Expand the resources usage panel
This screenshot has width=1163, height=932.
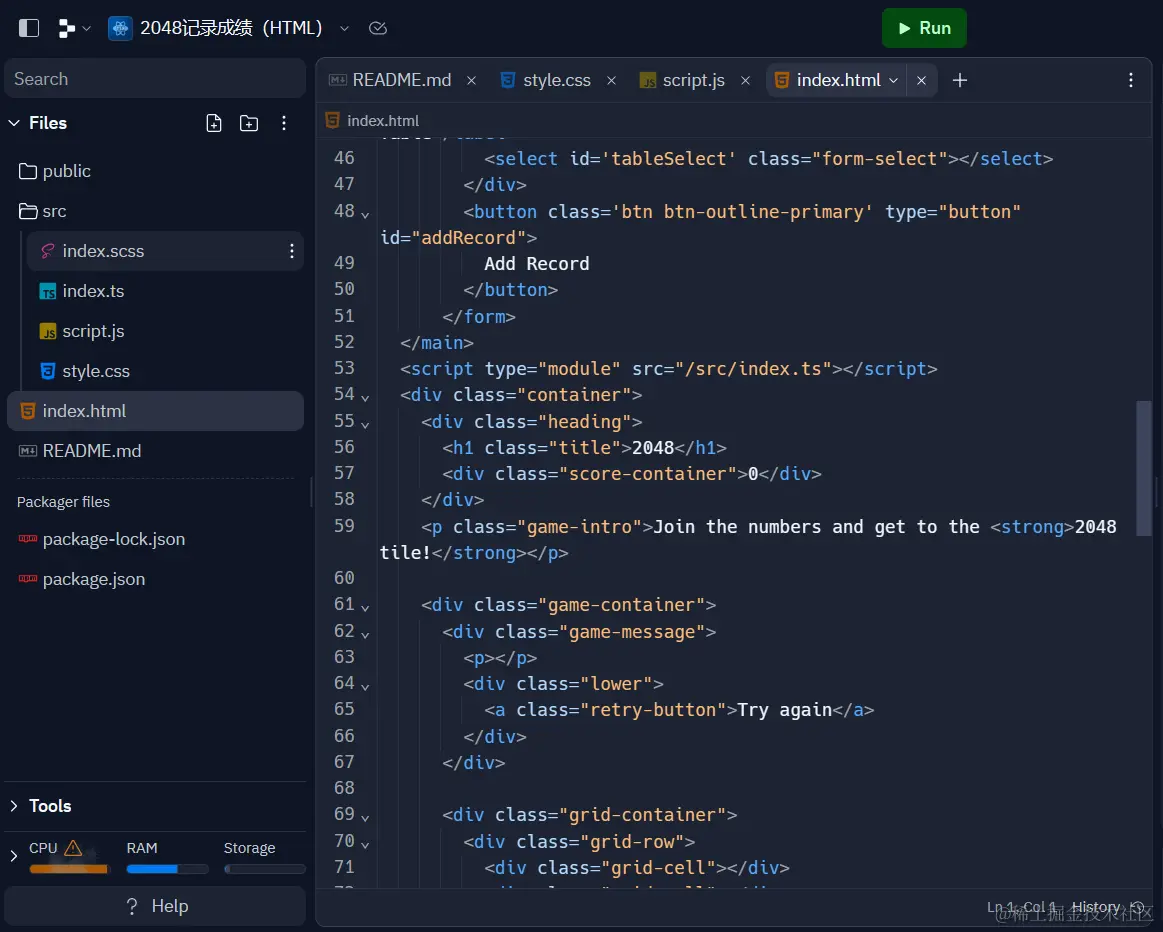14,856
